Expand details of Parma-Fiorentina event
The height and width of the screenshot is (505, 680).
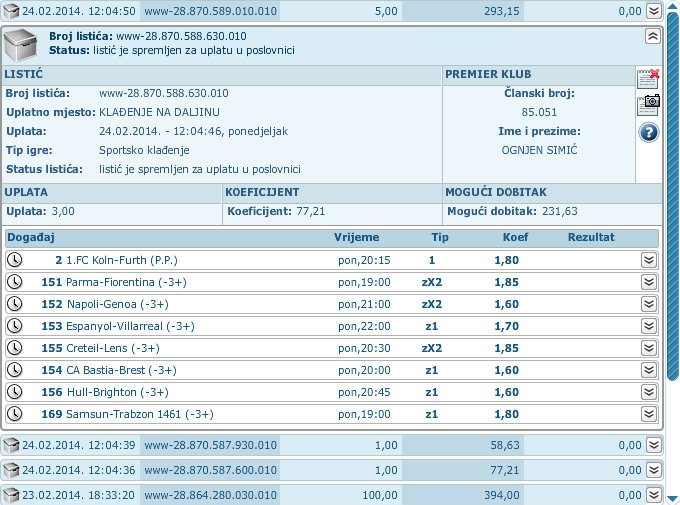649,282
